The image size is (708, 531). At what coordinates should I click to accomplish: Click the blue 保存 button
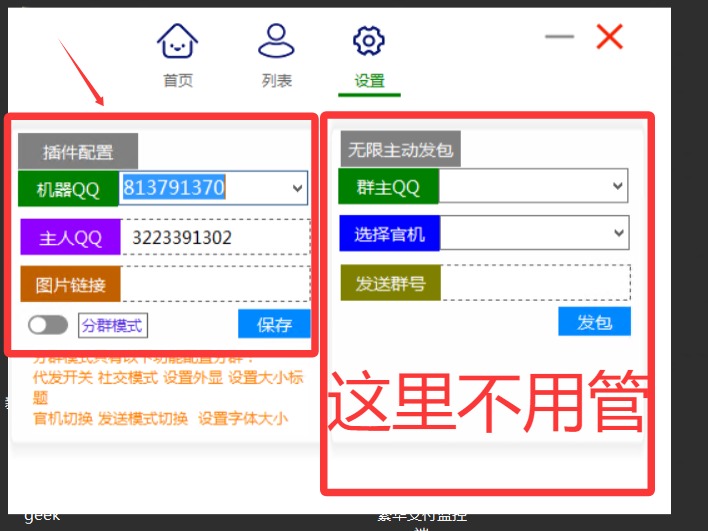[274, 324]
